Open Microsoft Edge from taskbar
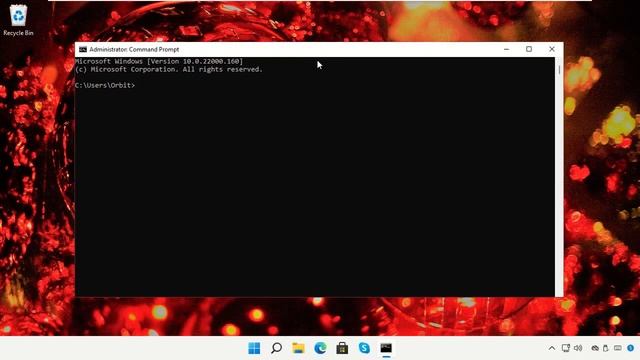 320,348
